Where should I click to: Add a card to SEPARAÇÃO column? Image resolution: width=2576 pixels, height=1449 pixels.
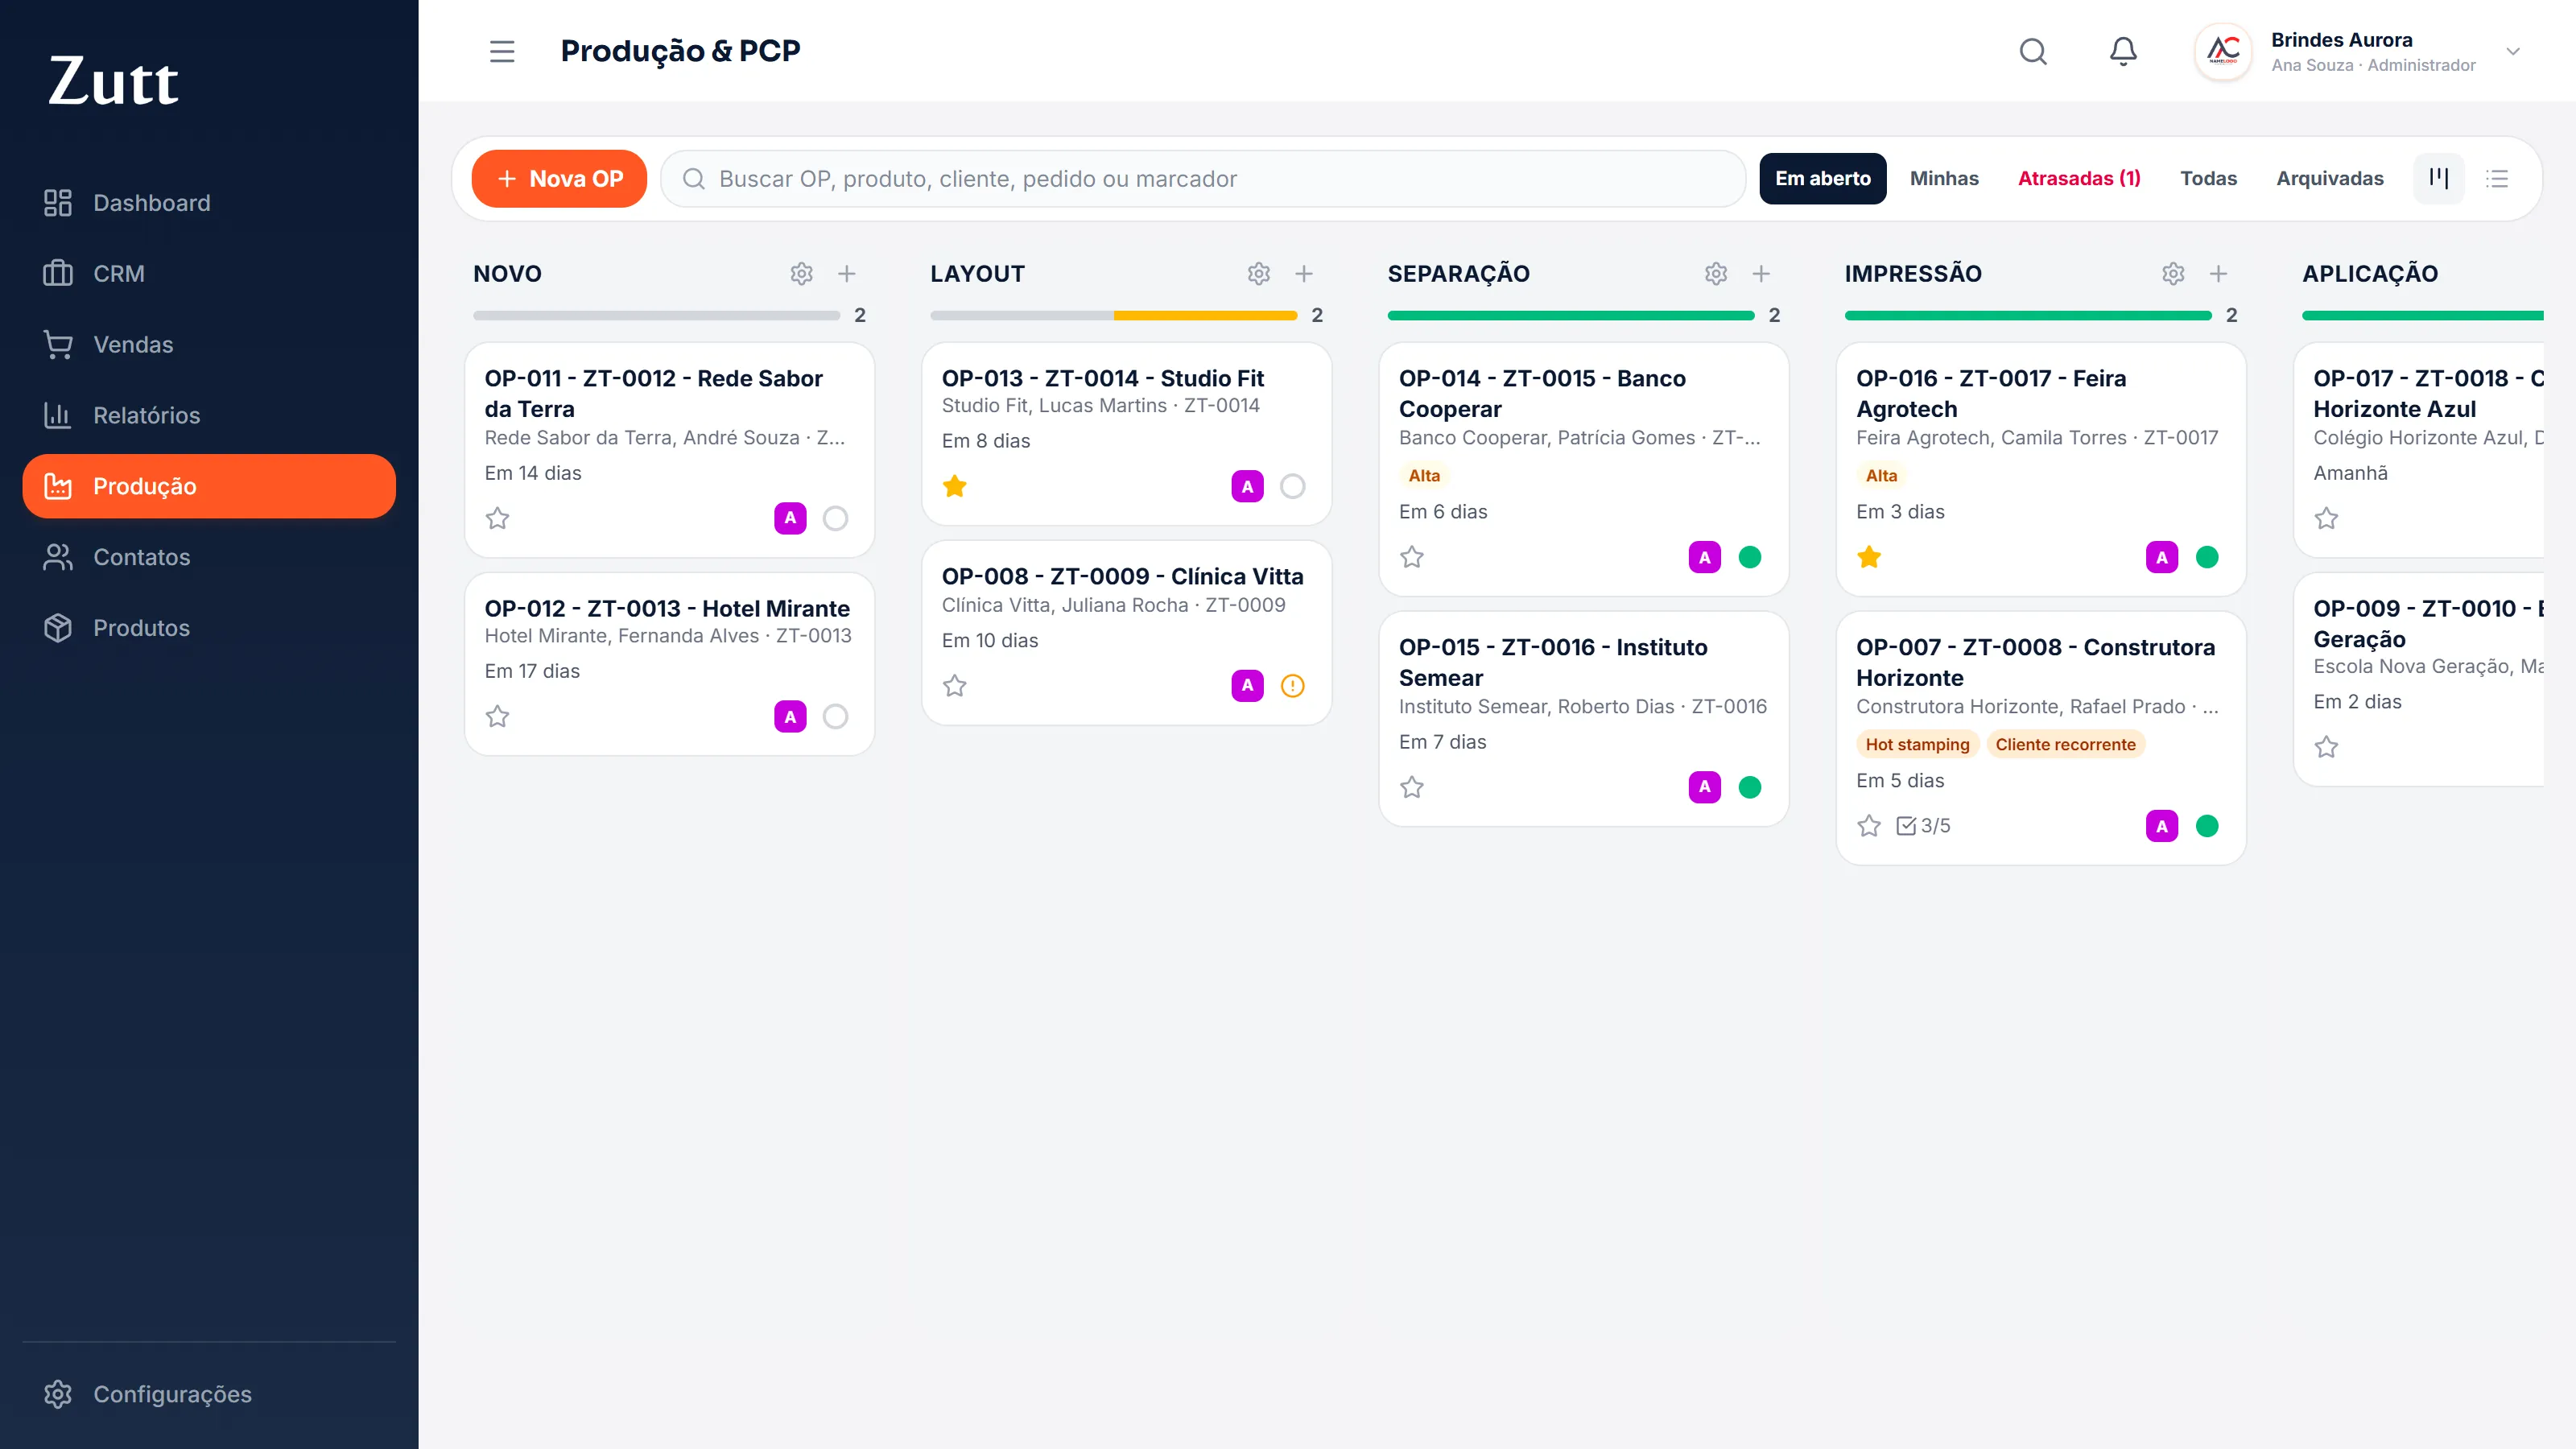pyautogui.click(x=1761, y=273)
